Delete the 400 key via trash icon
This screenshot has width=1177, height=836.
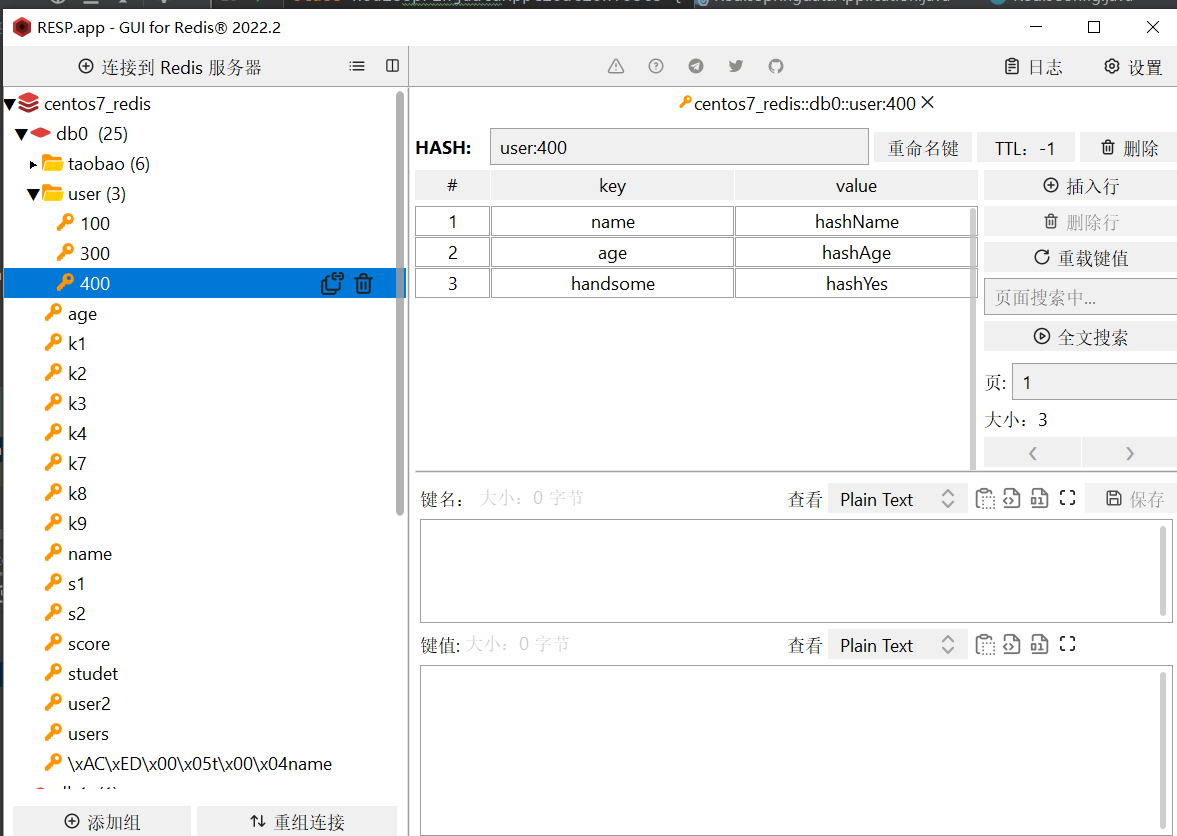[363, 283]
